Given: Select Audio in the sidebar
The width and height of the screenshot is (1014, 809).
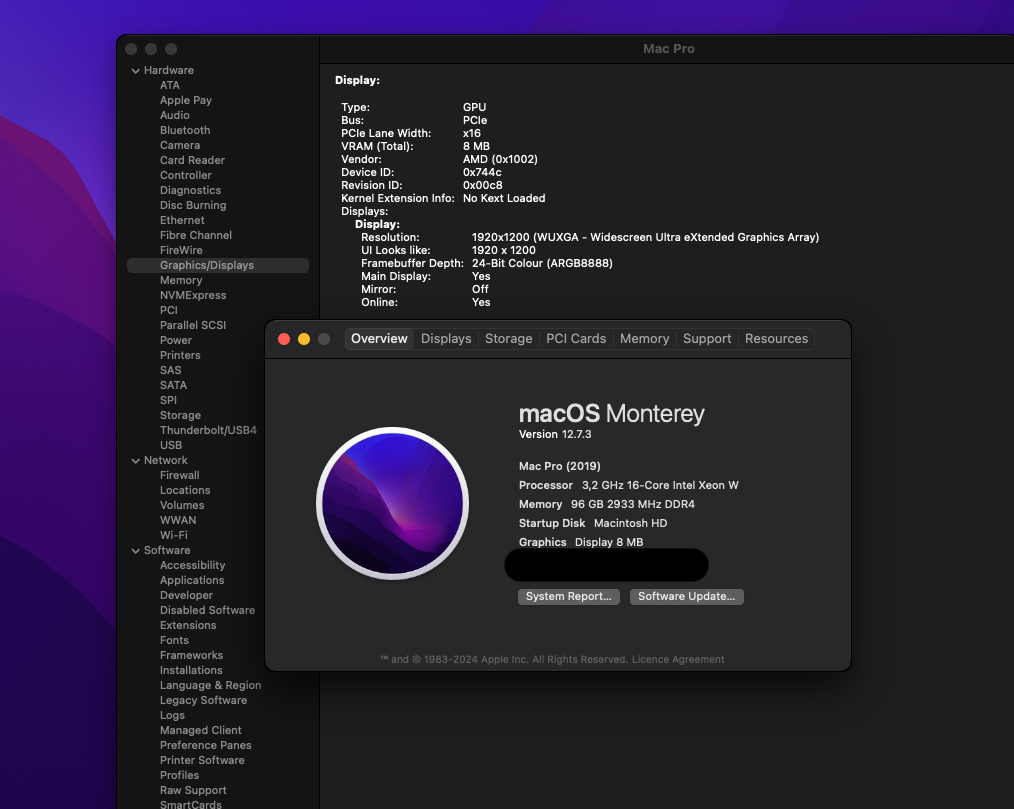Looking at the screenshot, I should click(x=175, y=115).
